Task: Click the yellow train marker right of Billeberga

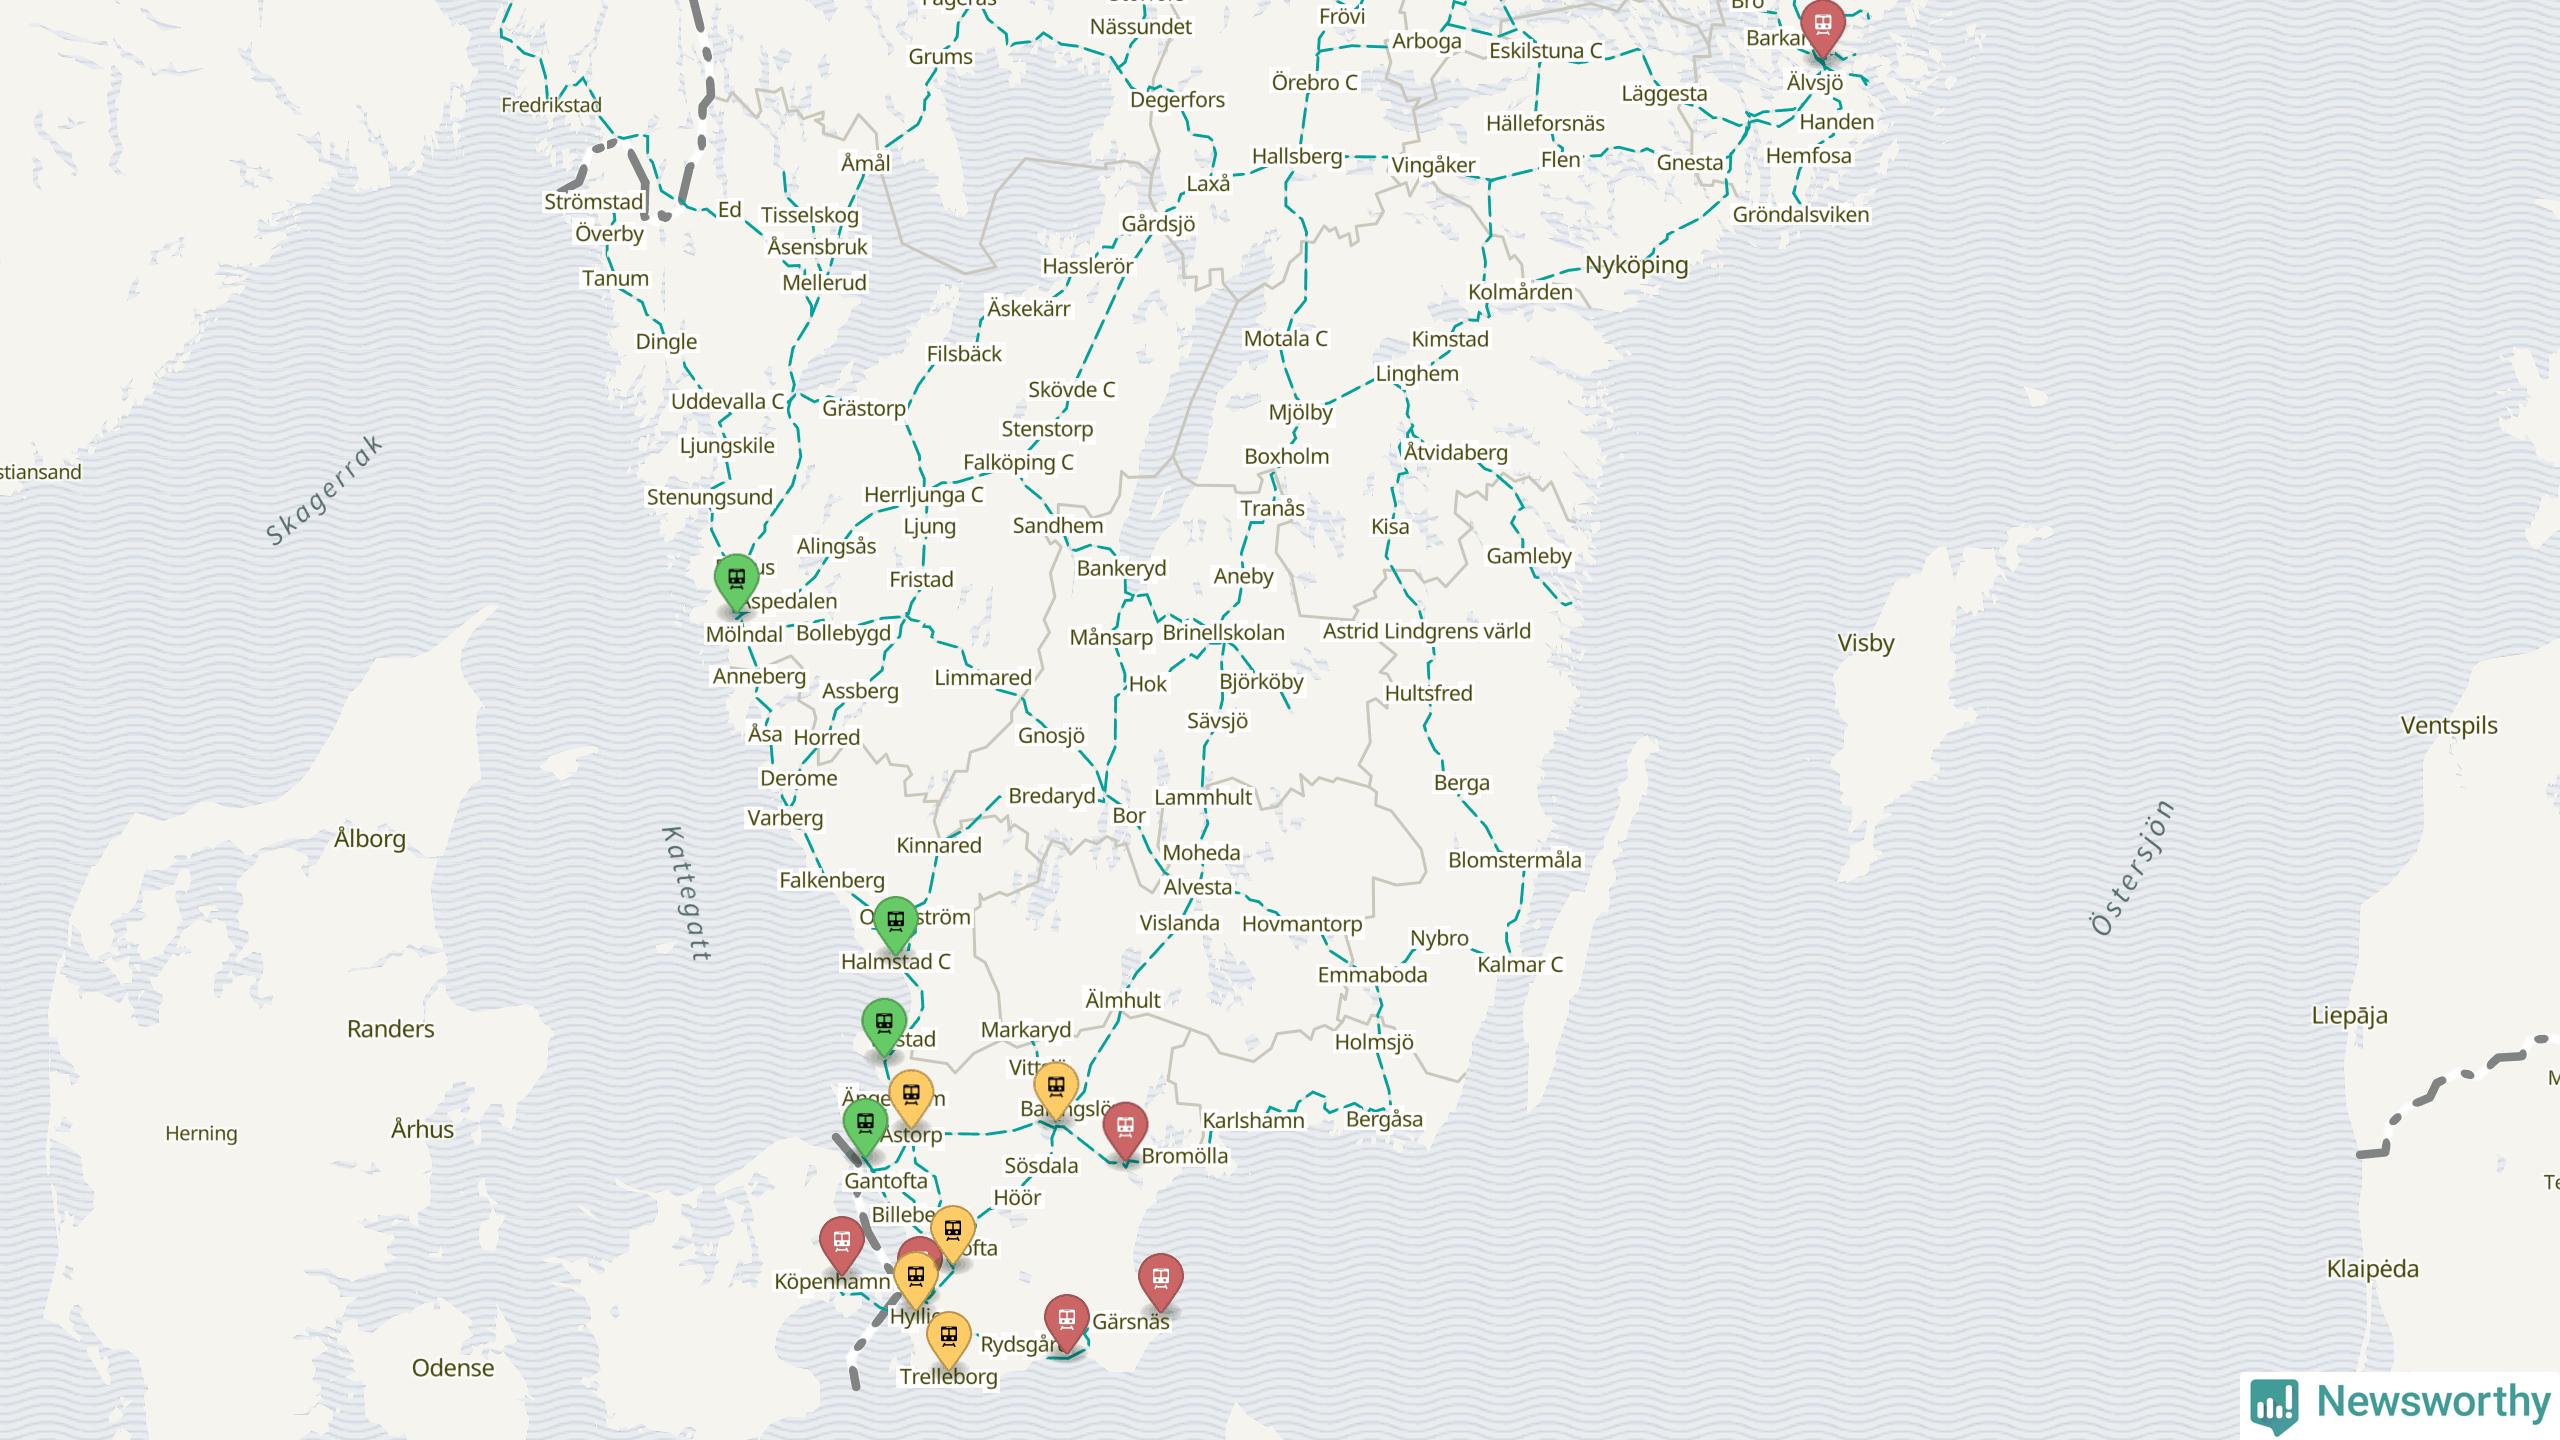Action: click(952, 1232)
